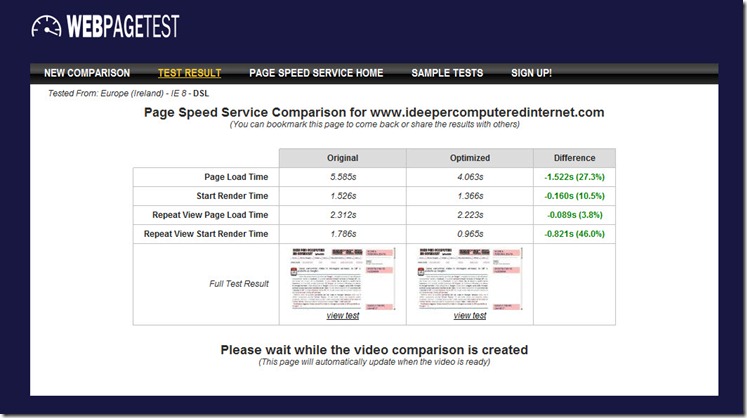Screen dimensions: 747x418
Task: Click the -0.160s (10.5%) difference value
Action: 575,196
